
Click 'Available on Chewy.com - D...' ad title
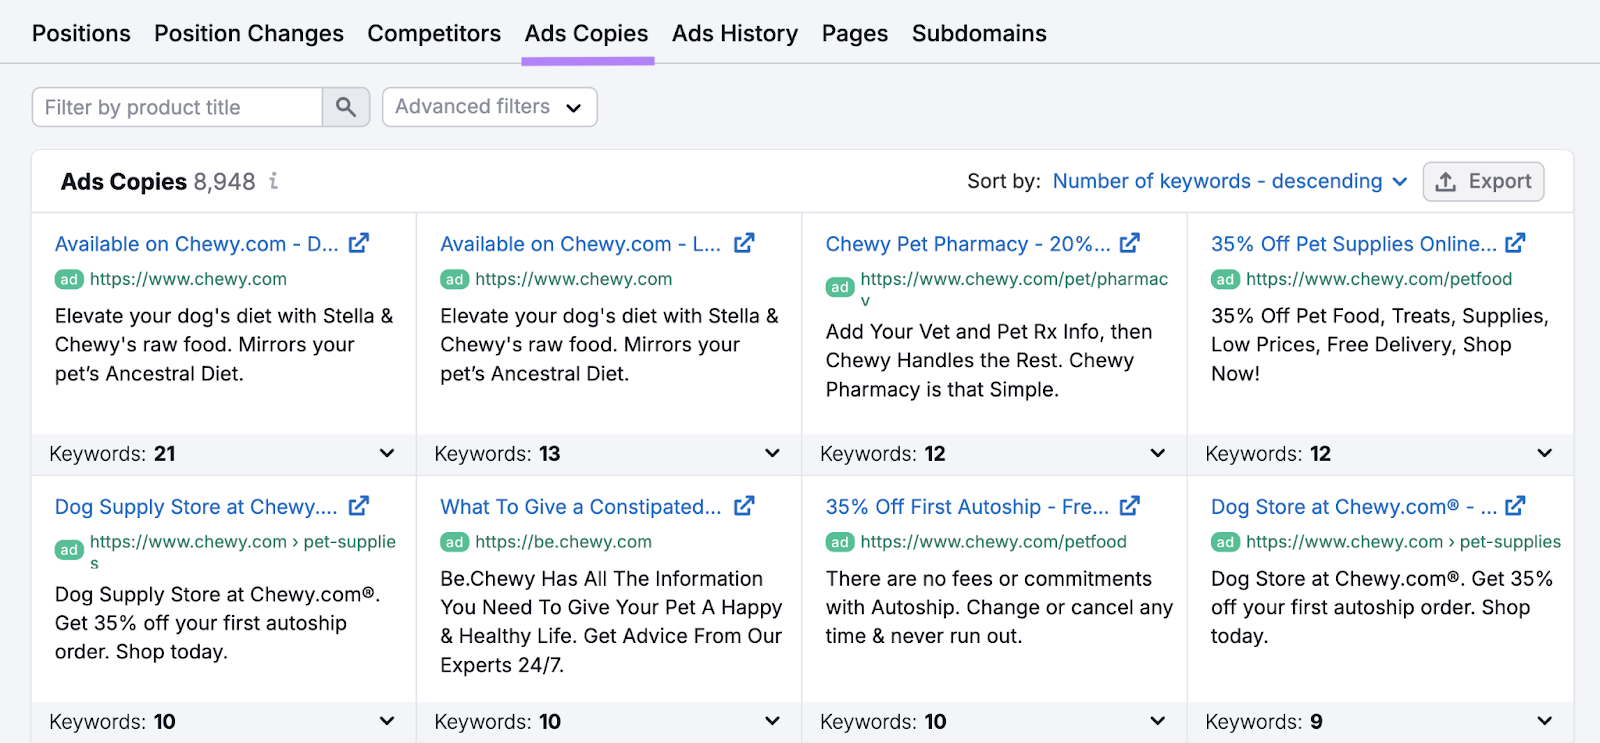197,244
